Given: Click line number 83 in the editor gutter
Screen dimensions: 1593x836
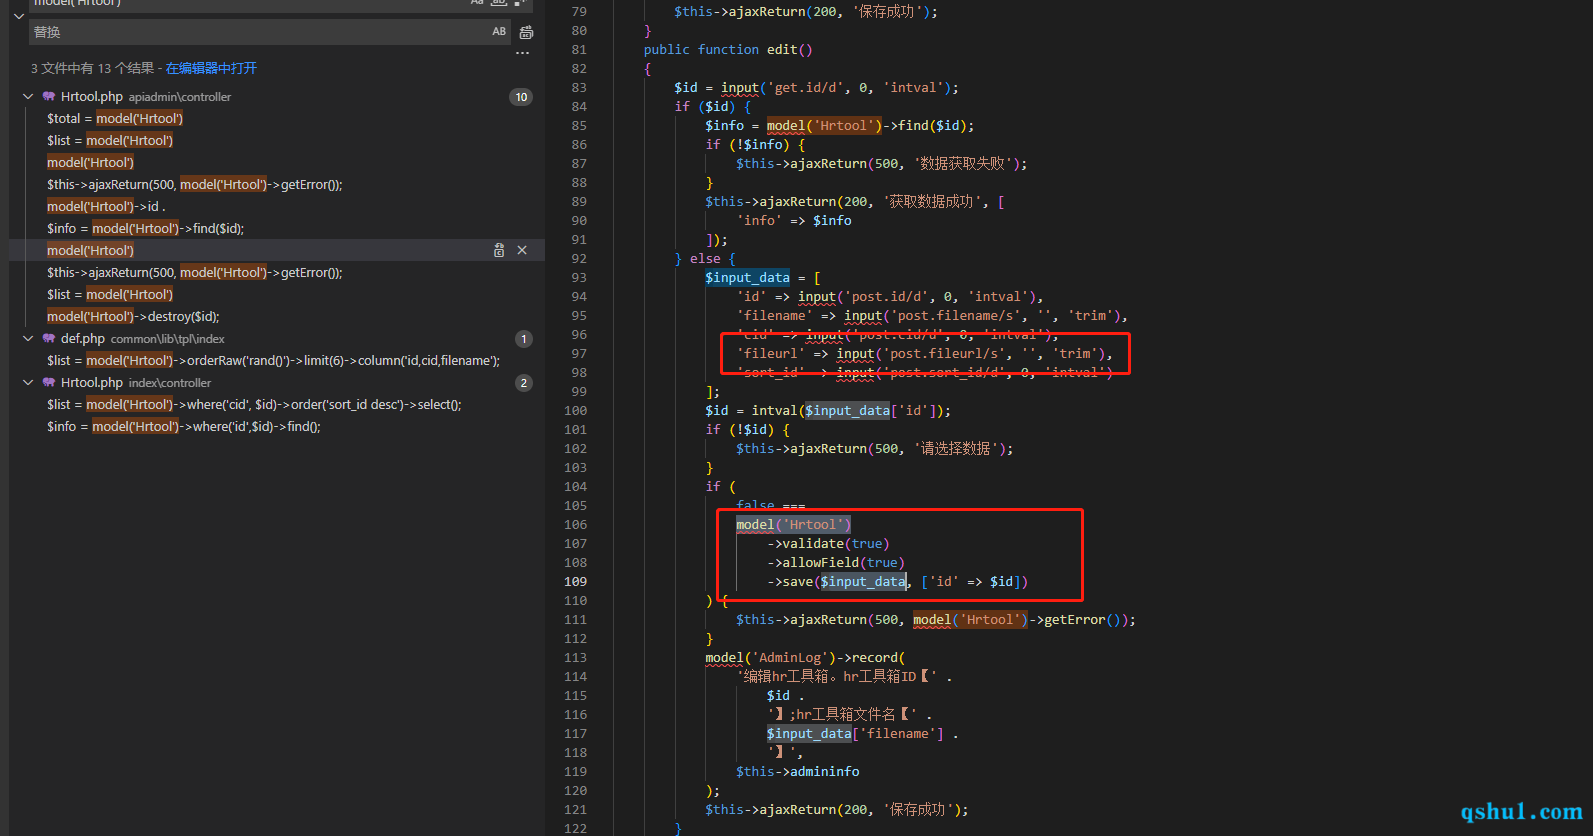Looking at the screenshot, I should tap(579, 88).
